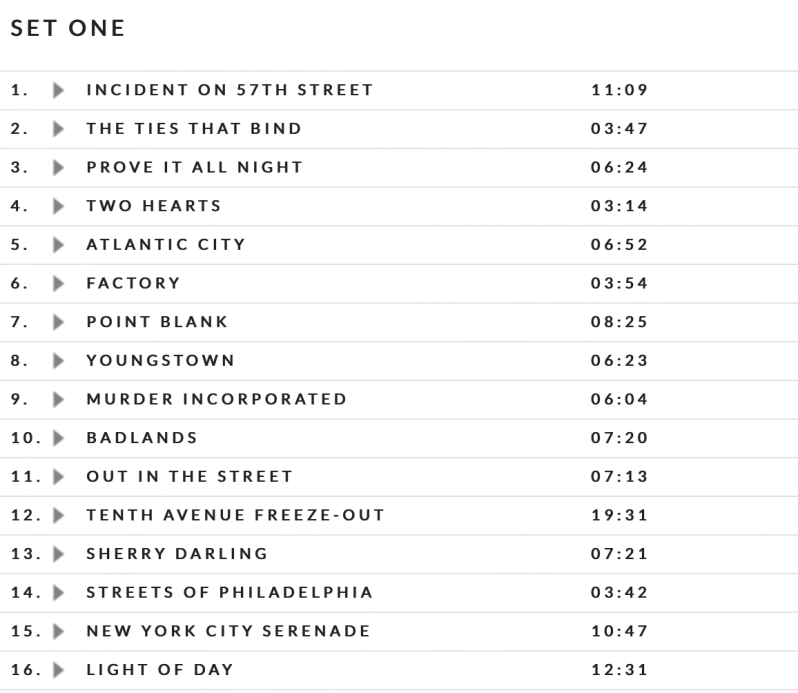Image resolution: width=798 pixels, height=693 pixels.
Task: Play New York City Serenade
Action: pyautogui.click(x=58, y=631)
